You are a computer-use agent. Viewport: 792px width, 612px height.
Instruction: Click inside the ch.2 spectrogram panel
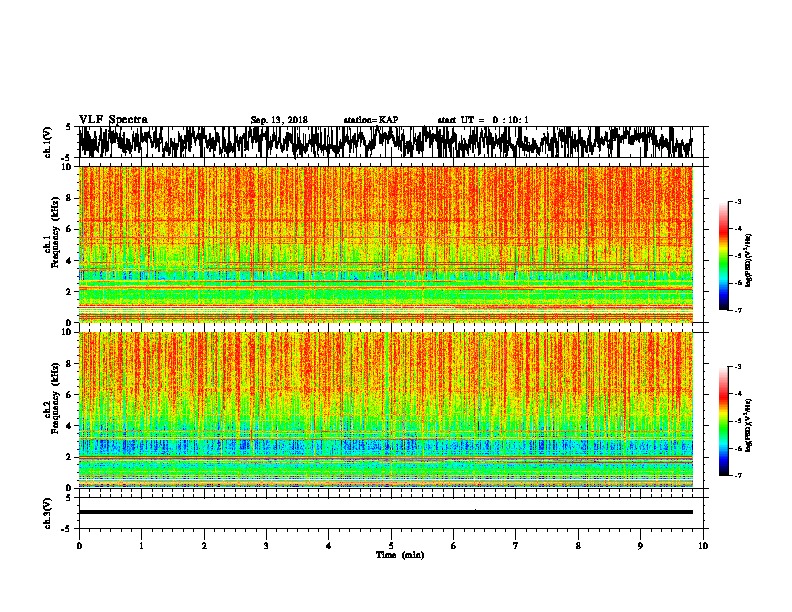tap(385, 410)
